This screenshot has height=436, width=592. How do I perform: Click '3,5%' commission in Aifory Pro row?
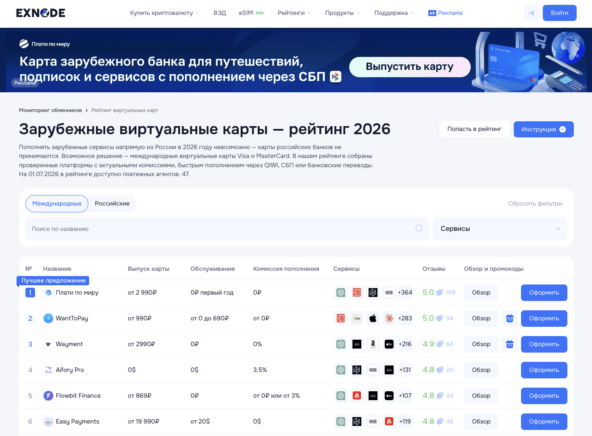pyautogui.click(x=260, y=370)
